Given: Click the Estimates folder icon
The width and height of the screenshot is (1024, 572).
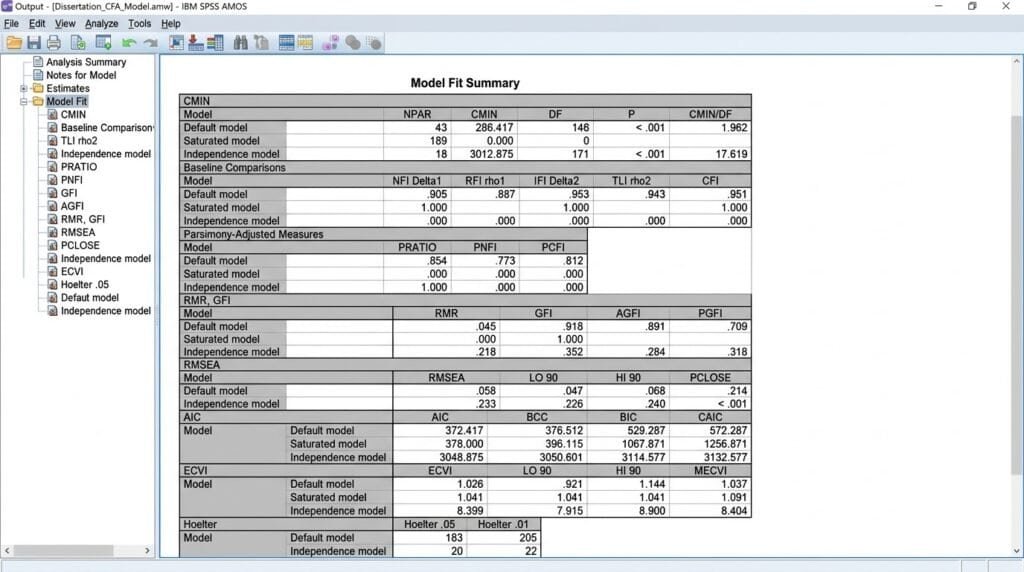Looking at the screenshot, I should tap(38, 88).
